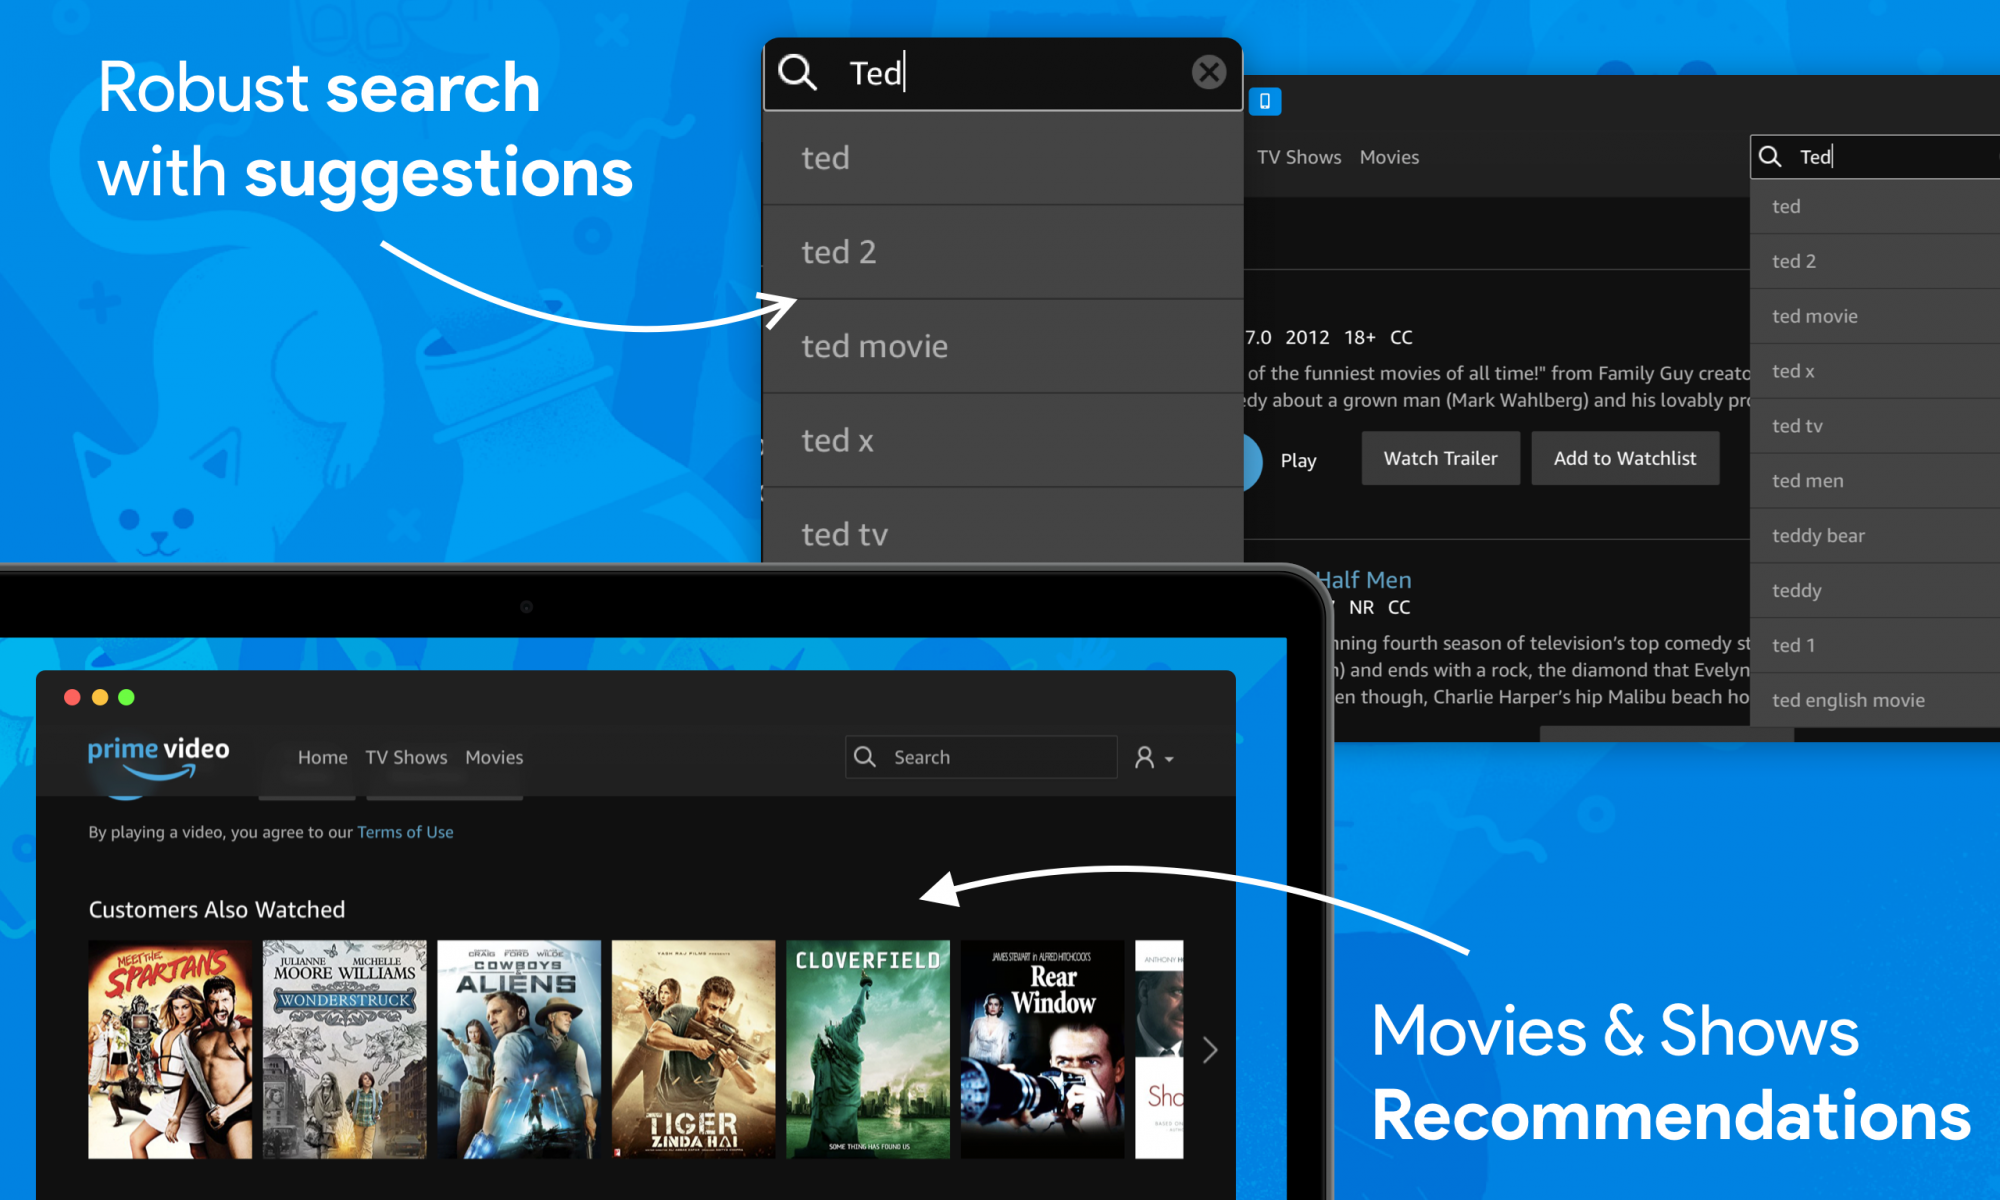Click Add to Watchlist button
2000x1200 pixels.
pos(1625,459)
